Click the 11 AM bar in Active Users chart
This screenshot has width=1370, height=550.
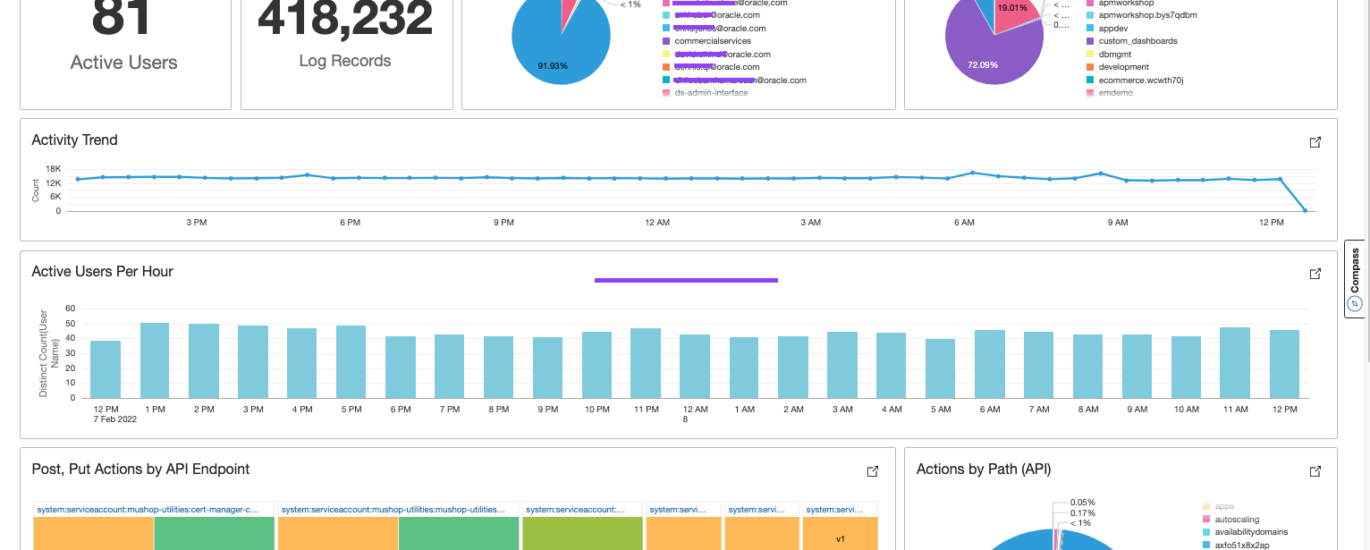pyautogui.click(x=1234, y=362)
